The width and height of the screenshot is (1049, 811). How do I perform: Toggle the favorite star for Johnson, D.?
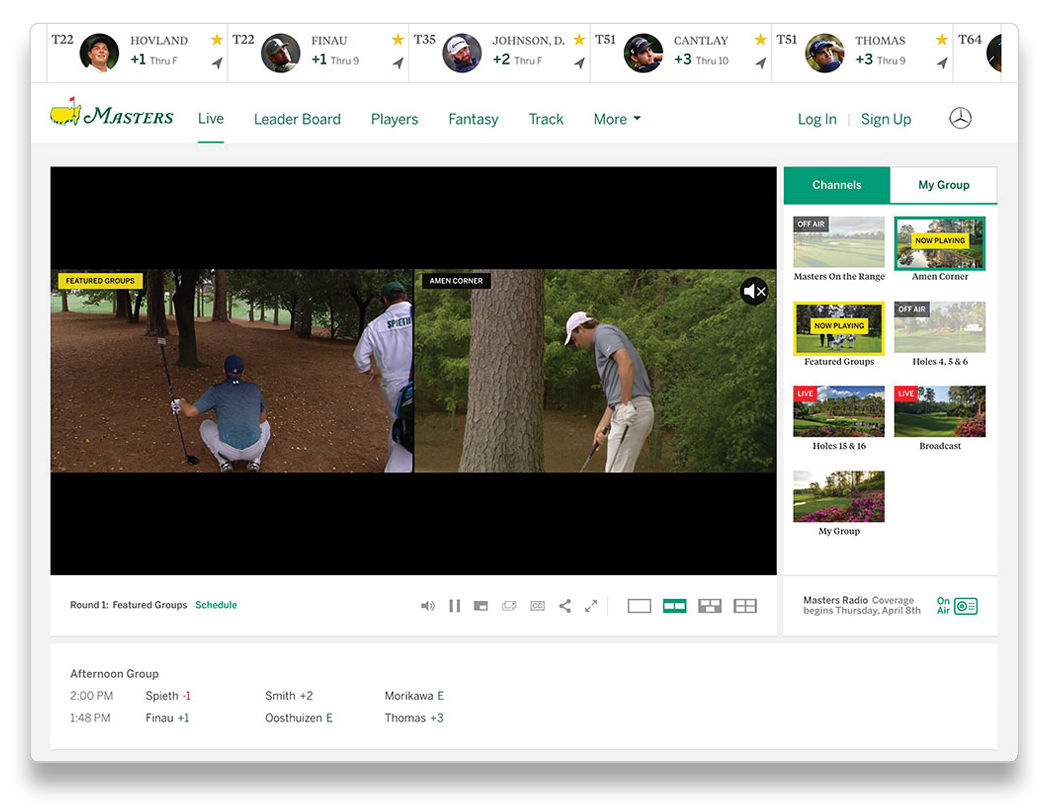pyautogui.click(x=579, y=39)
